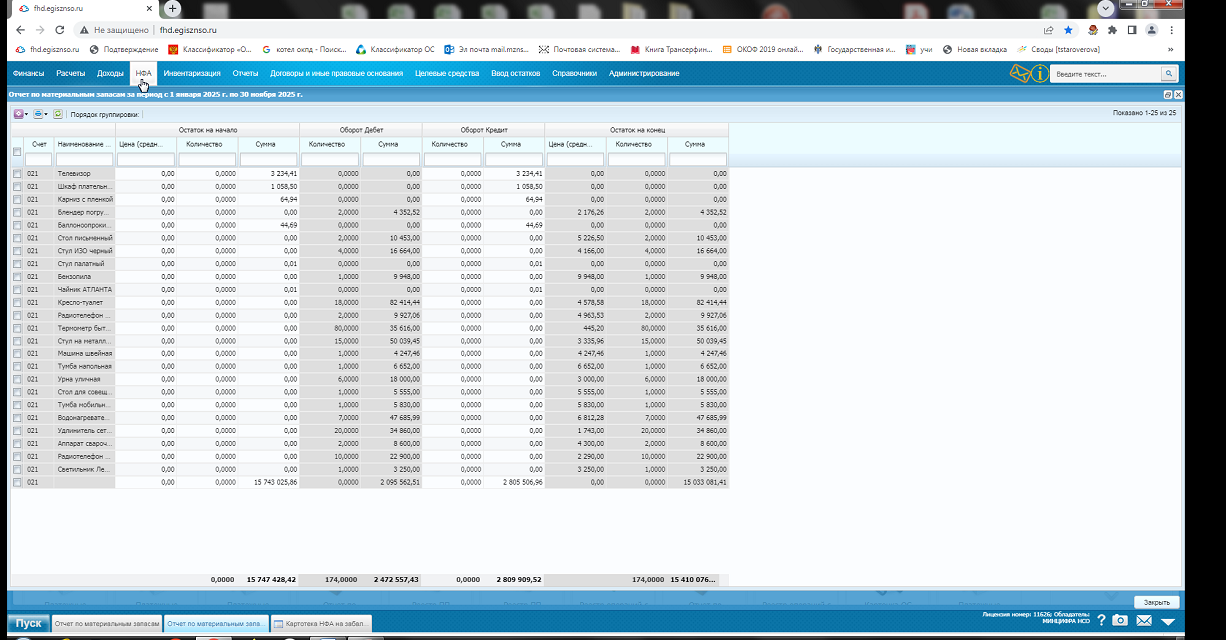Open the yellow information icon
This screenshot has width=1226, height=640.
click(x=1041, y=73)
